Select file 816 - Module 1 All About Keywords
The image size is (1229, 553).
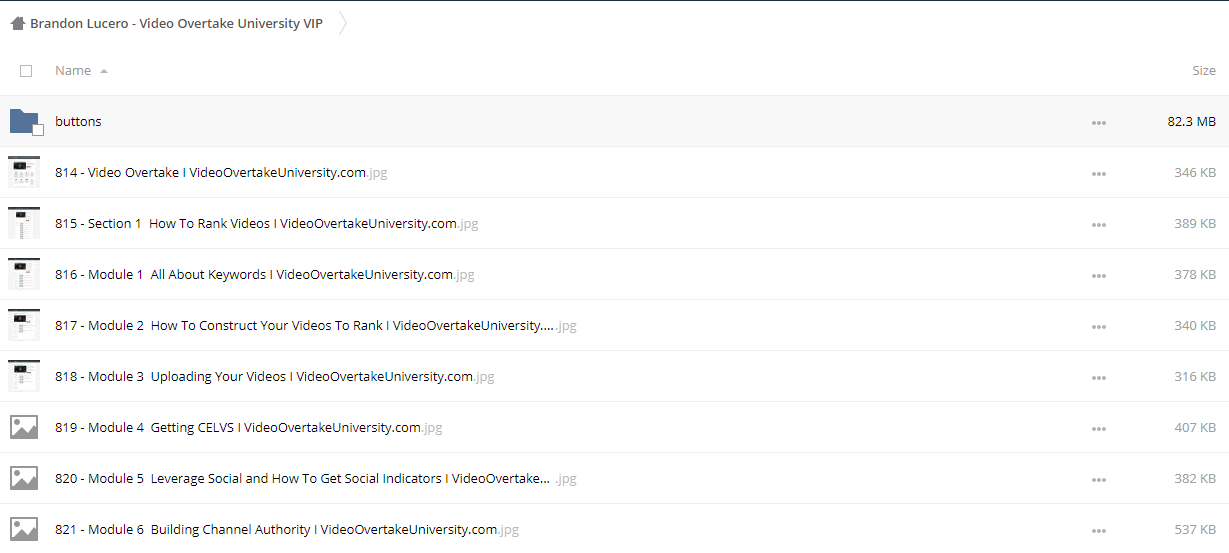[265, 274]
